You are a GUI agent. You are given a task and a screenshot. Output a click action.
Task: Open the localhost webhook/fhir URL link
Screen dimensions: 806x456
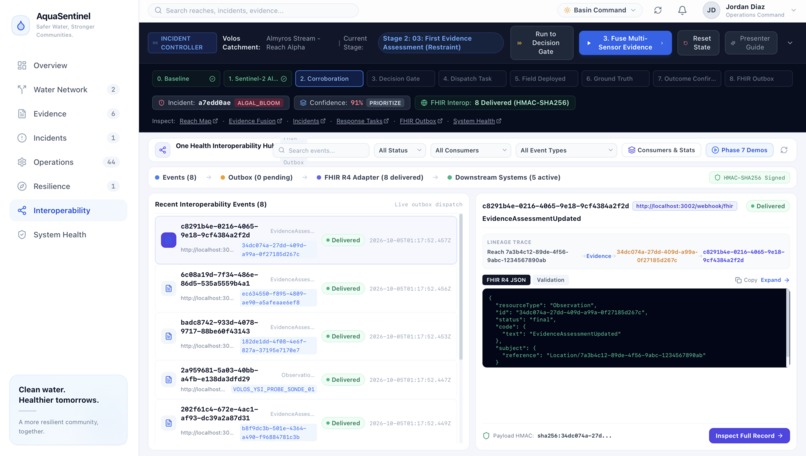pyautogui.click(x=684, y=206)
